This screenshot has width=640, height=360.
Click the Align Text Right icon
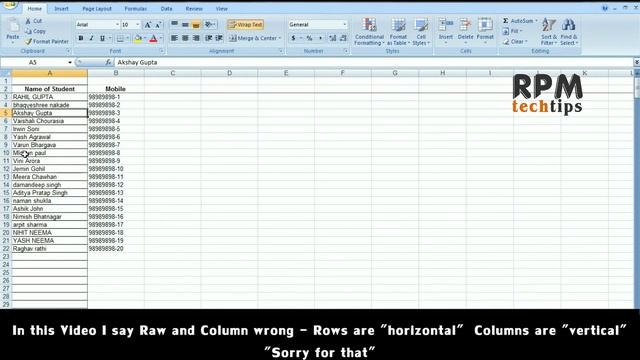[x=196, y=38]
